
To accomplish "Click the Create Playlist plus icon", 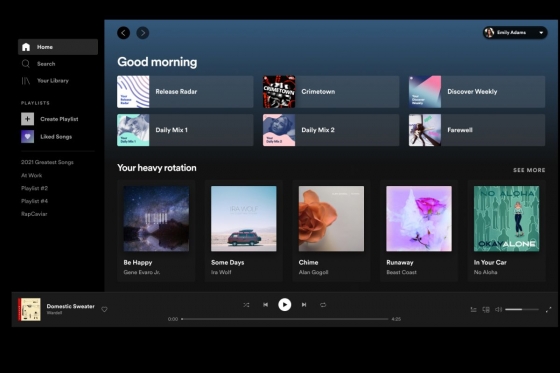I will click(x=28, y=119).
